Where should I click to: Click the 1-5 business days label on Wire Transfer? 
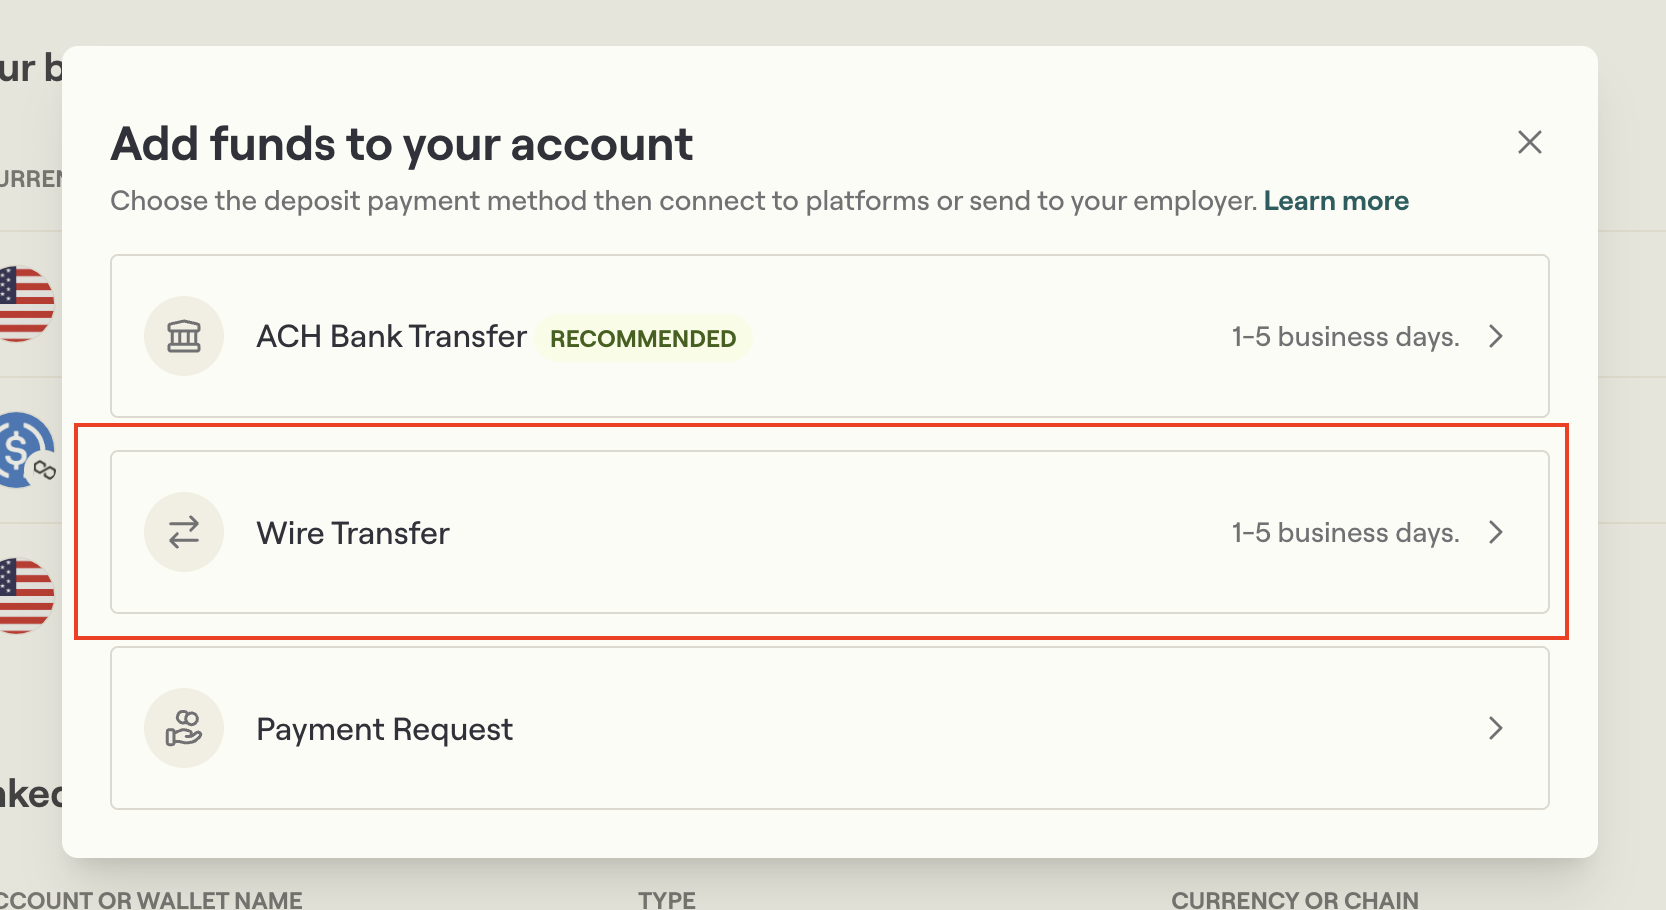click(x=1344, y=532)
